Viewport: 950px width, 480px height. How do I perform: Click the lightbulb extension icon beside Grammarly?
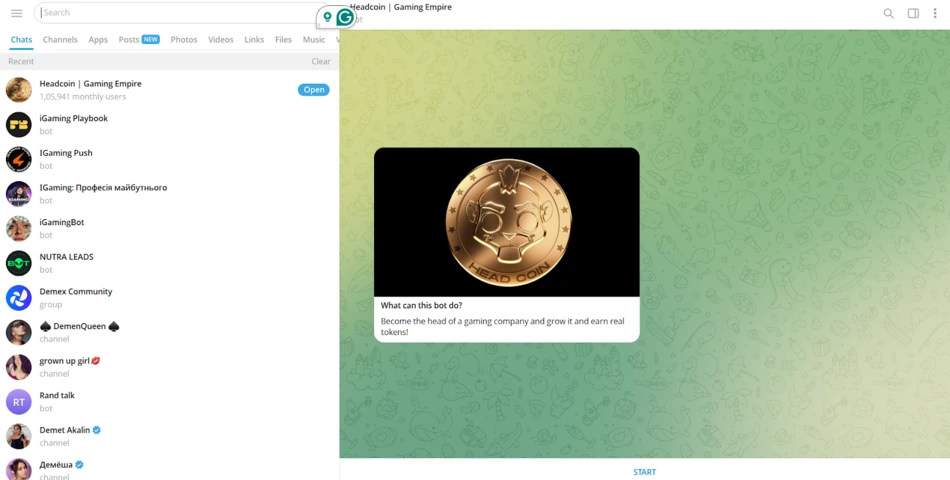pos(327,17)
